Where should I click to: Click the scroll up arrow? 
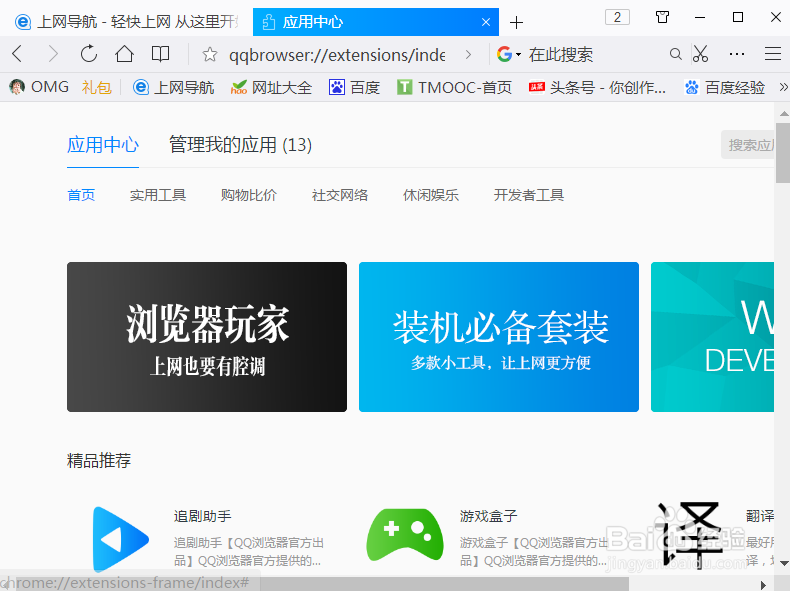[x=783, y=113]
